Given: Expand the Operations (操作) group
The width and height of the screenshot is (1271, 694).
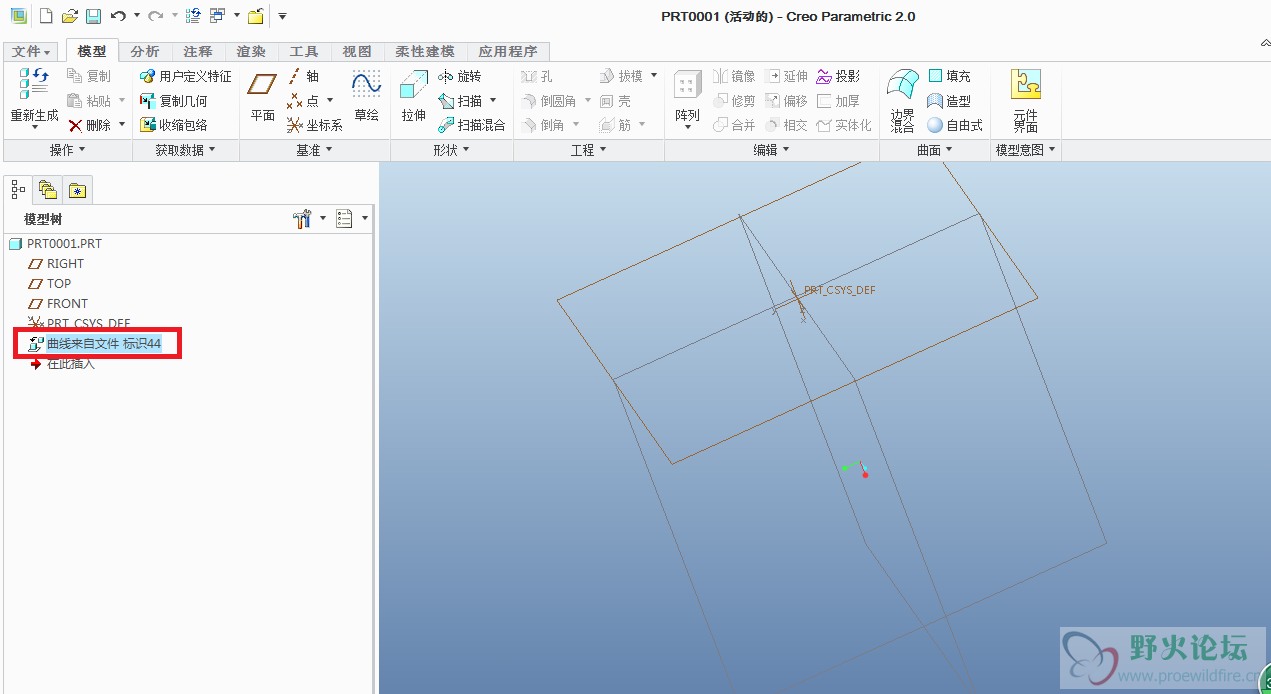Looking at the screenshot, I should 67,150.
